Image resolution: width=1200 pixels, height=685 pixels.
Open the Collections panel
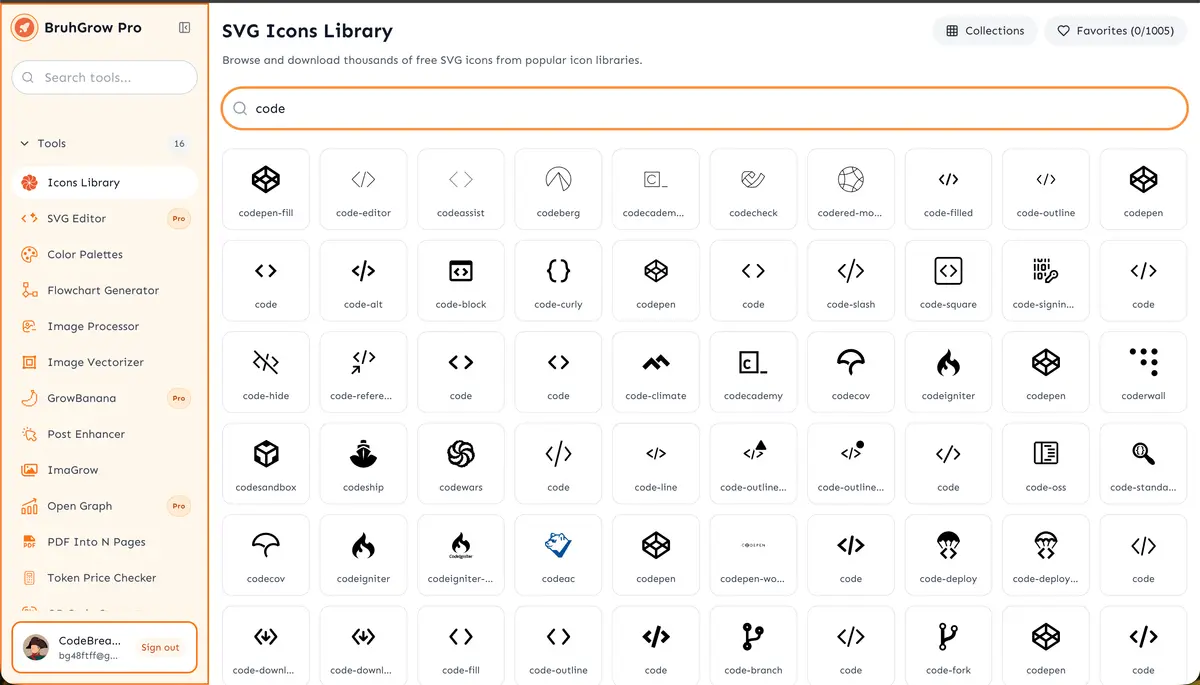coord(984,30)
